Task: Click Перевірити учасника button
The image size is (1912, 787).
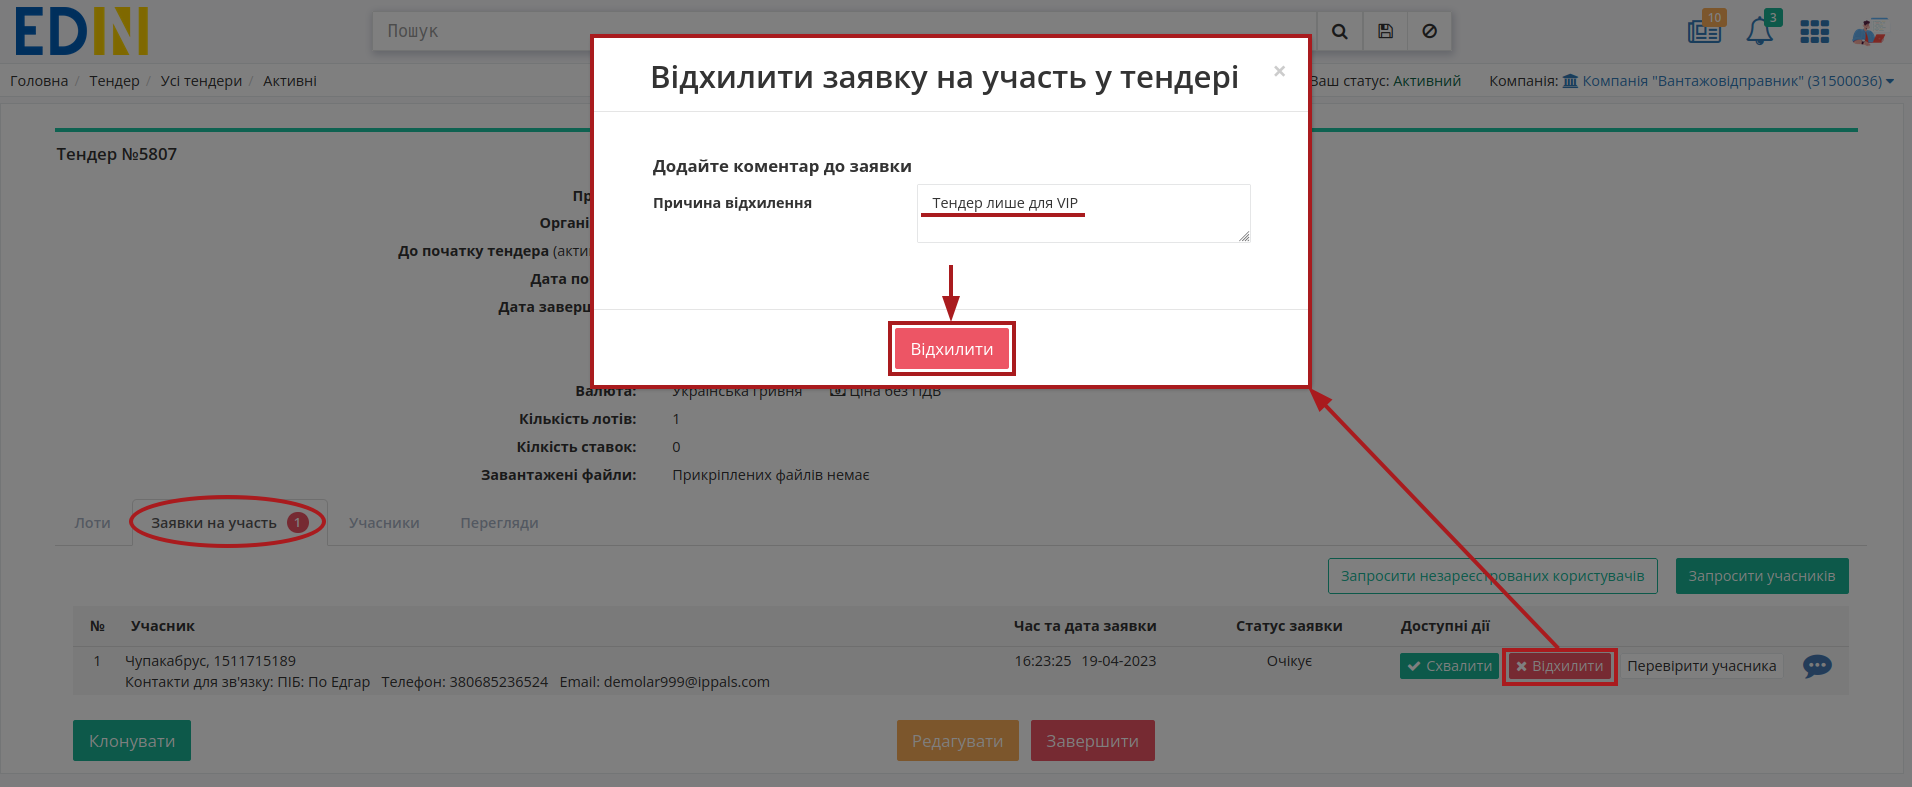Action: (x=1702, y=666)
